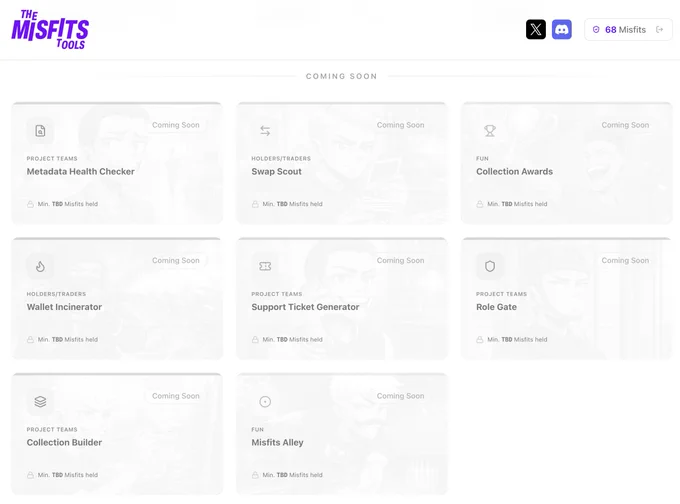Viewport: 680px width, 504px height.
Task: Click the lock icon on Support Ticket Generator card
Action: point(255,340)
